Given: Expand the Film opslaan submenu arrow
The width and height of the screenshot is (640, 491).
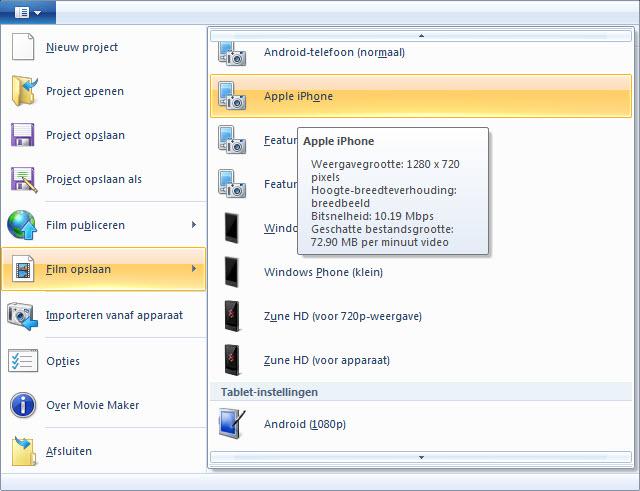Looking at the screenshot, I should [x=194, y=269].
